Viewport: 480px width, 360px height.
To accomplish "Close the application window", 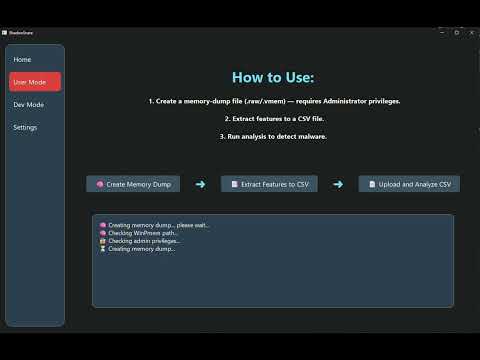I will tap(472, 33).
